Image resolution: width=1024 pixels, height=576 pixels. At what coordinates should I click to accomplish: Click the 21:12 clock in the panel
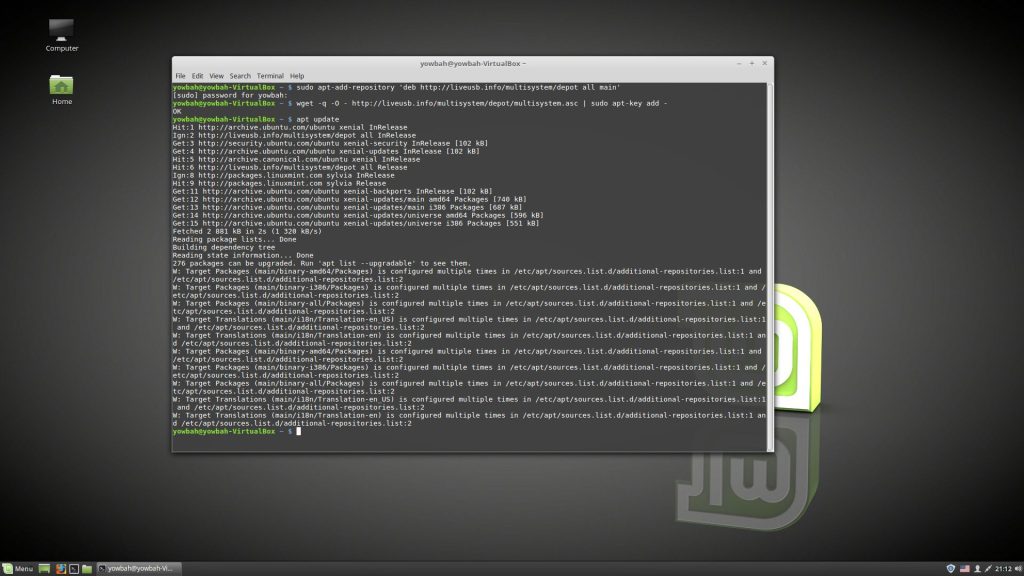click(x=1002, y=568)
